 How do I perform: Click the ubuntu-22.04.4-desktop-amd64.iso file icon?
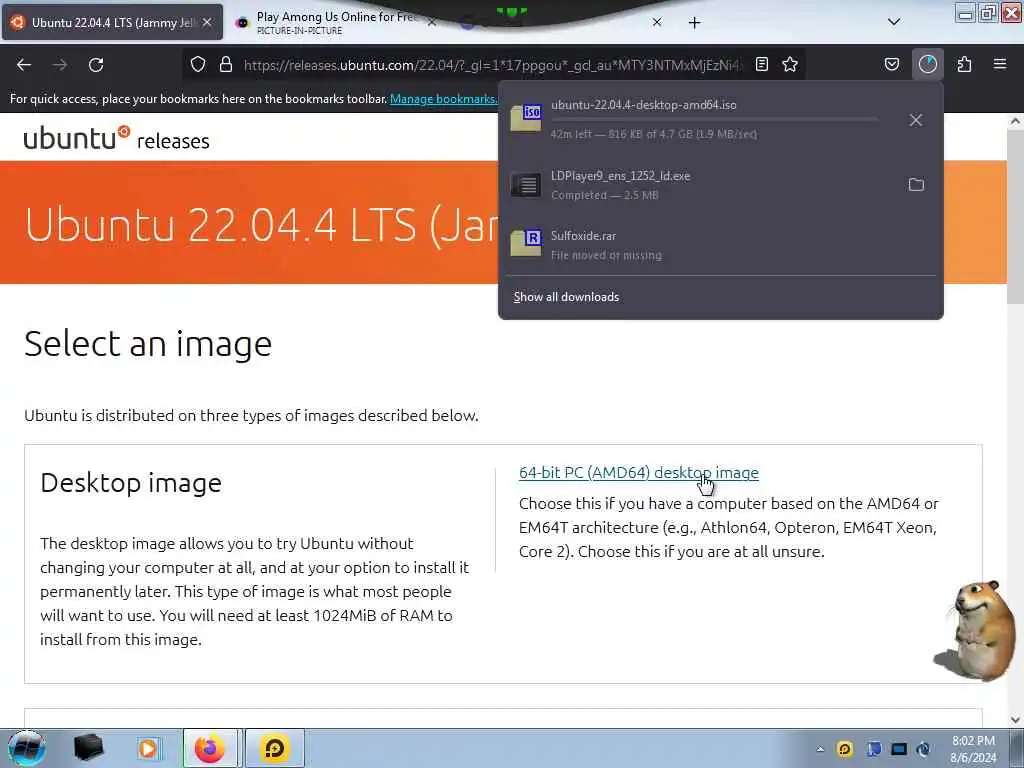pos(526,118)
